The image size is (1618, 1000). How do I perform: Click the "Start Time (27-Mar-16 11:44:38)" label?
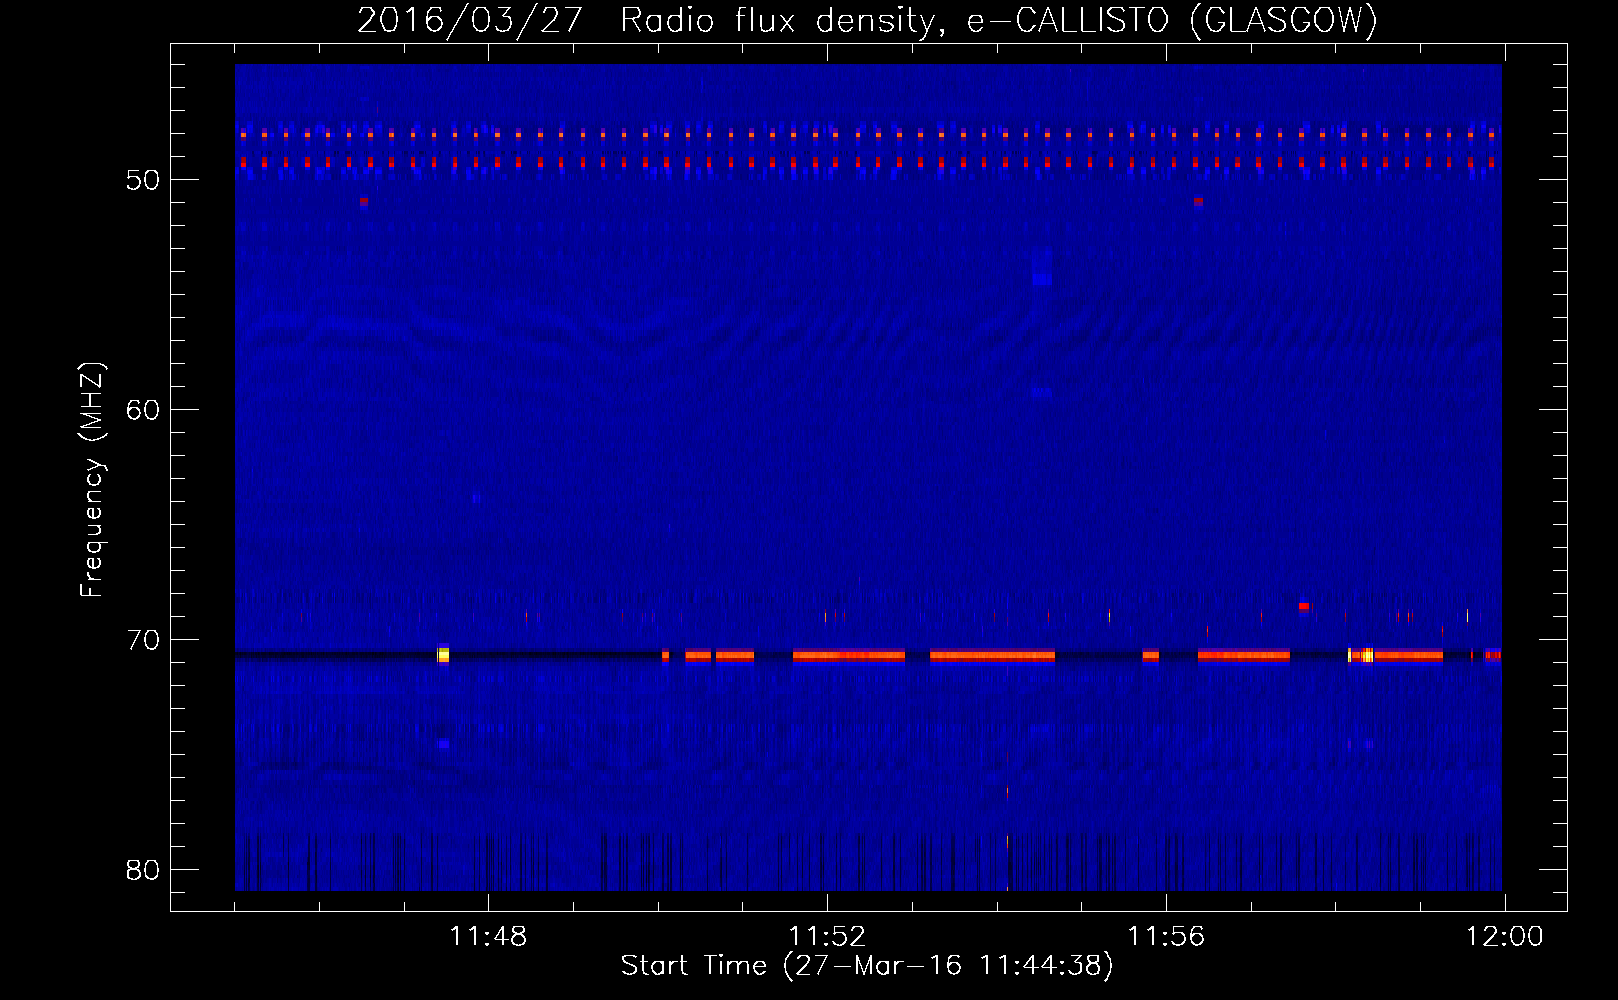(x=867, y=966)
